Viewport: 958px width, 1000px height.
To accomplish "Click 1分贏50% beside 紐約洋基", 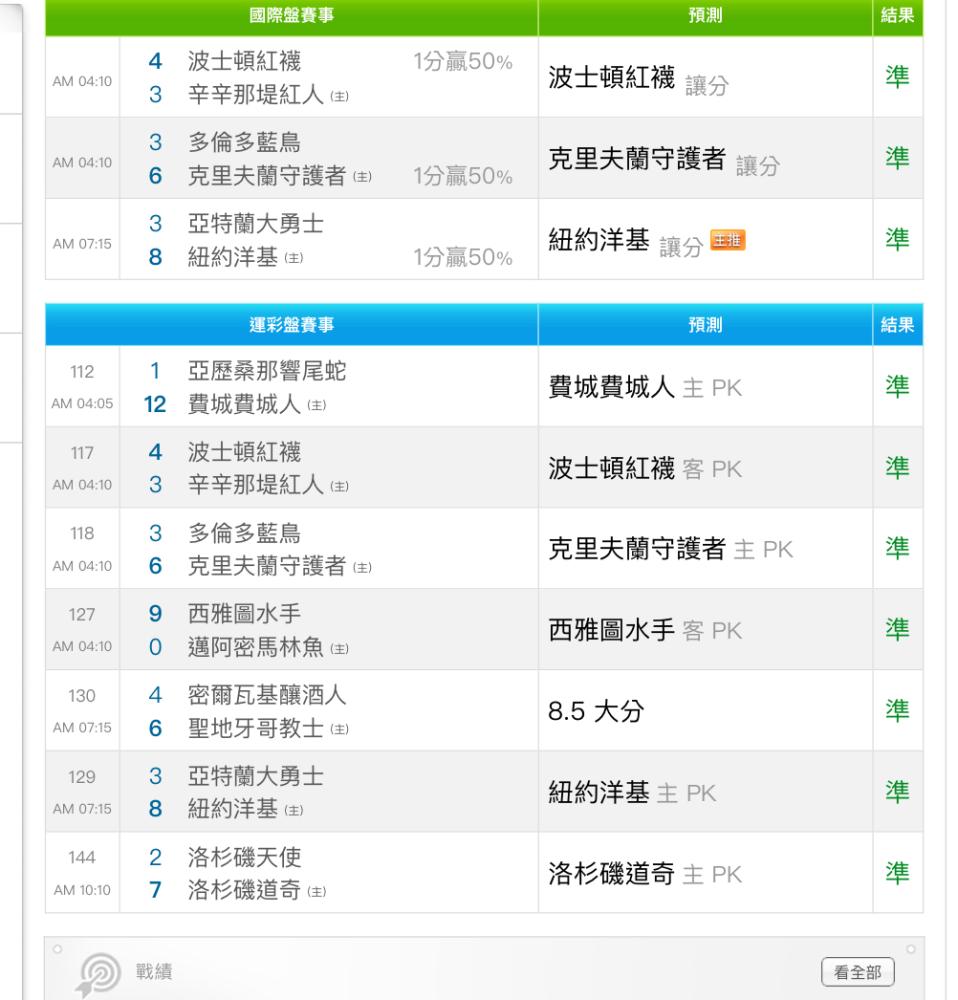I will 463,257.
